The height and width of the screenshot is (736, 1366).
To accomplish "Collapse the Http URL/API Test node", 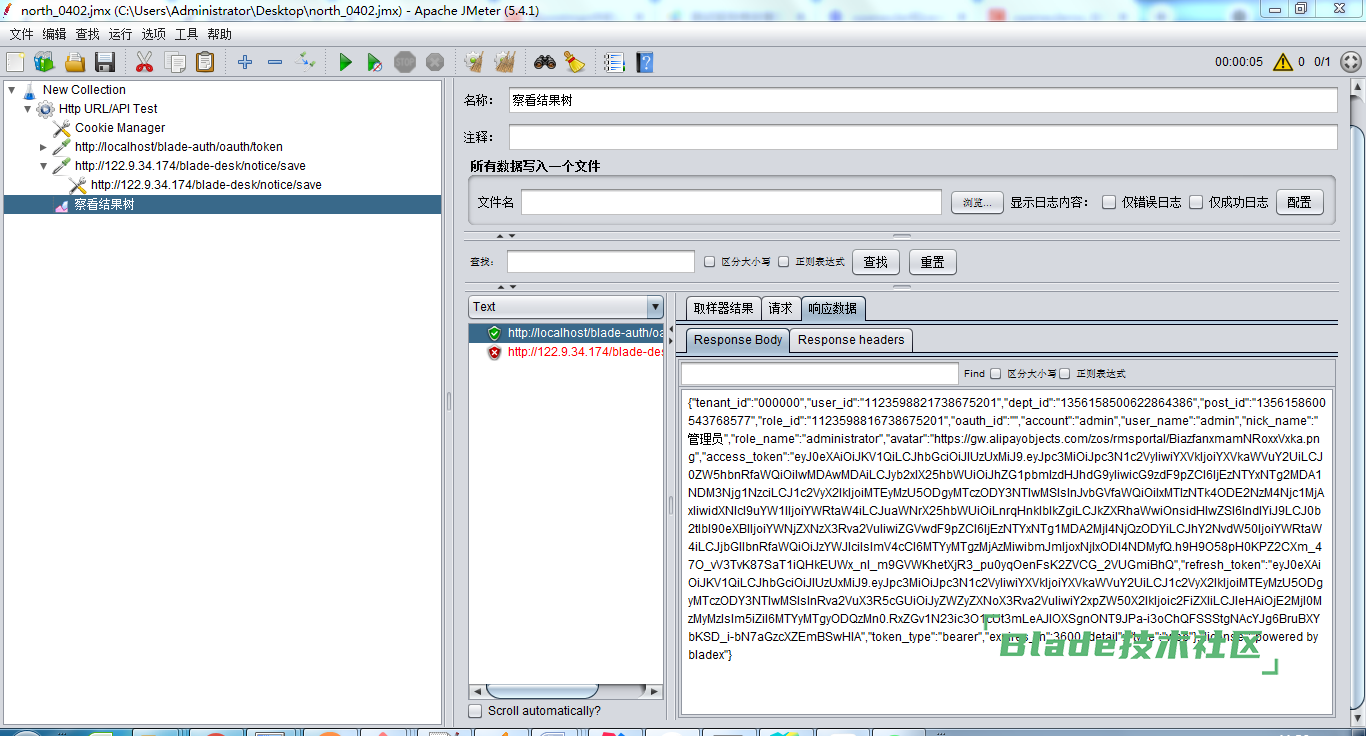I will pos(28,109).
